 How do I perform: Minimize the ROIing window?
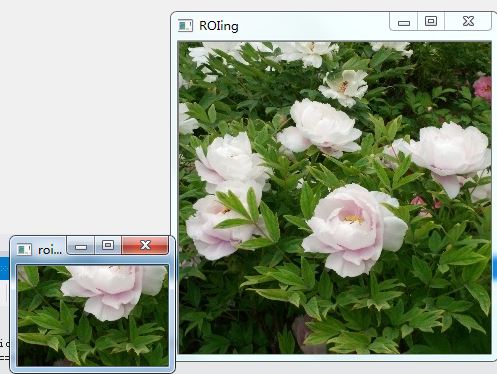pos(404,22)
